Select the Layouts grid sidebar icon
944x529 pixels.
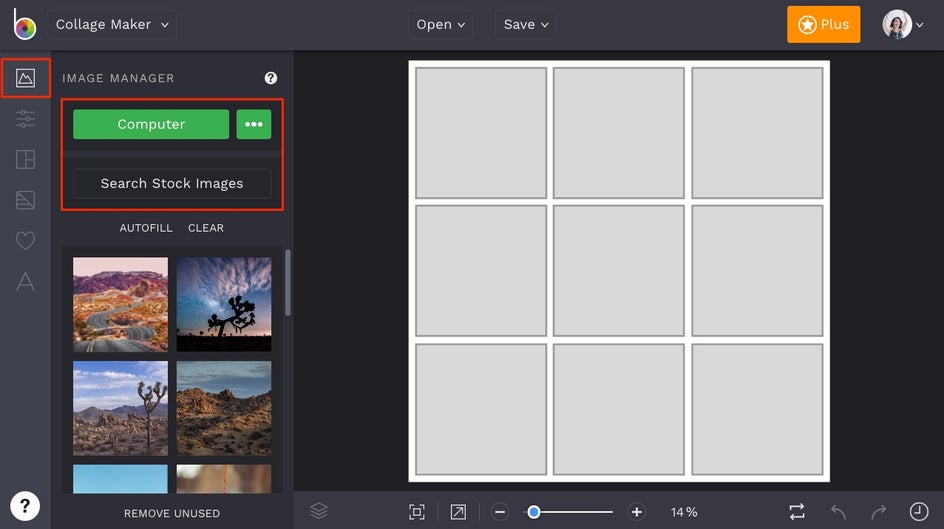pyautogui.click(x=25, y=159)
